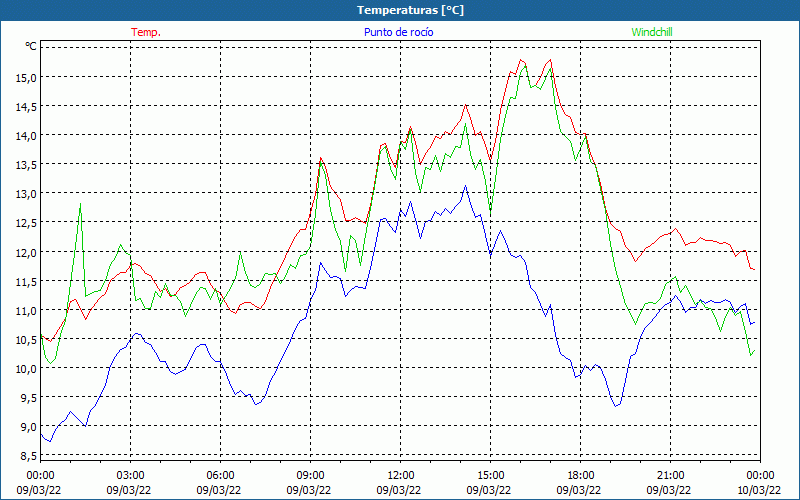Click the 12,0 y-axis value
The height and width of the screenshot is (500, 800).
point(27,252)
